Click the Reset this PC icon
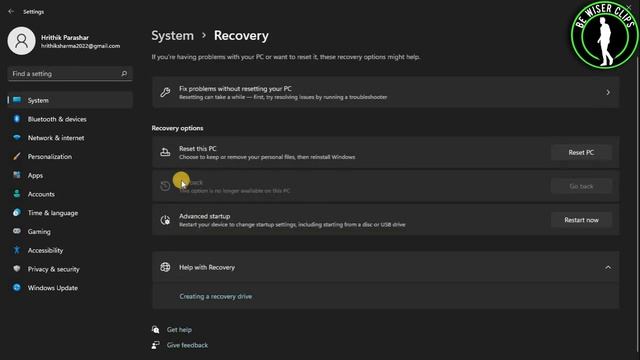Image resolution: width=640 pixels, height=360 pixels. click(x=165, y=152)
